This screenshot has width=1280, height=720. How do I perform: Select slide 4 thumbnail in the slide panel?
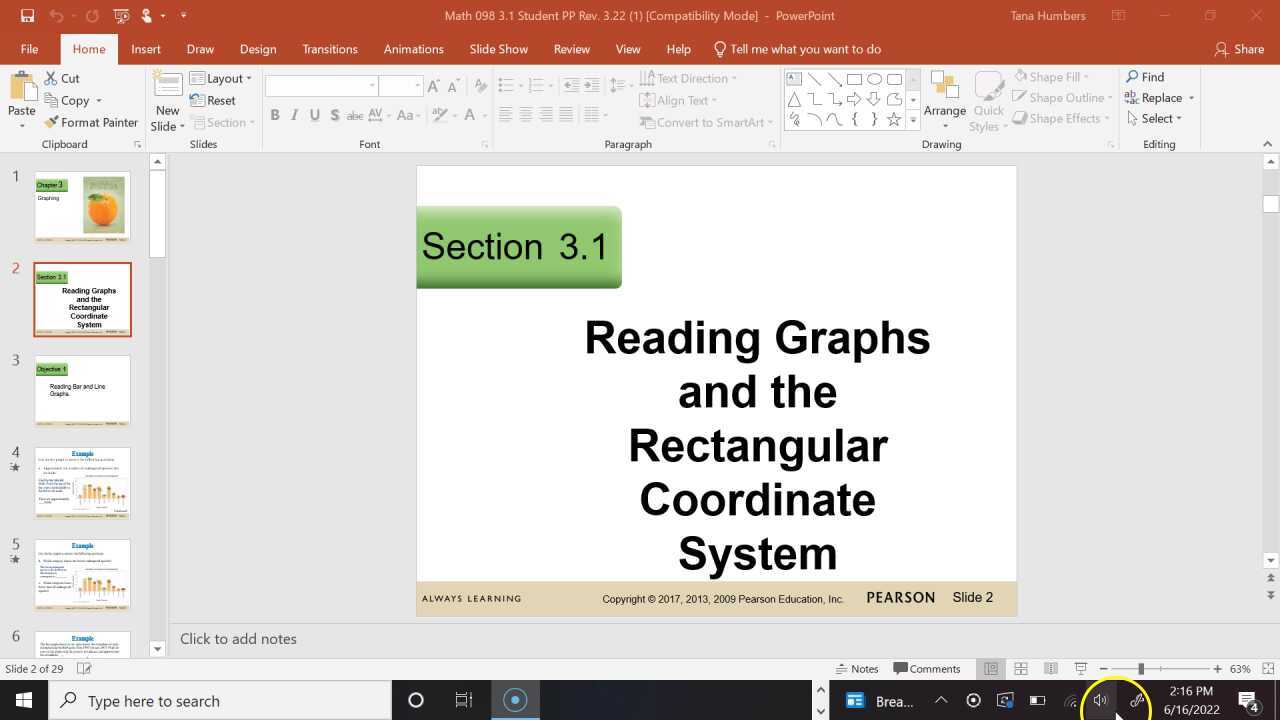click(82, 482)
